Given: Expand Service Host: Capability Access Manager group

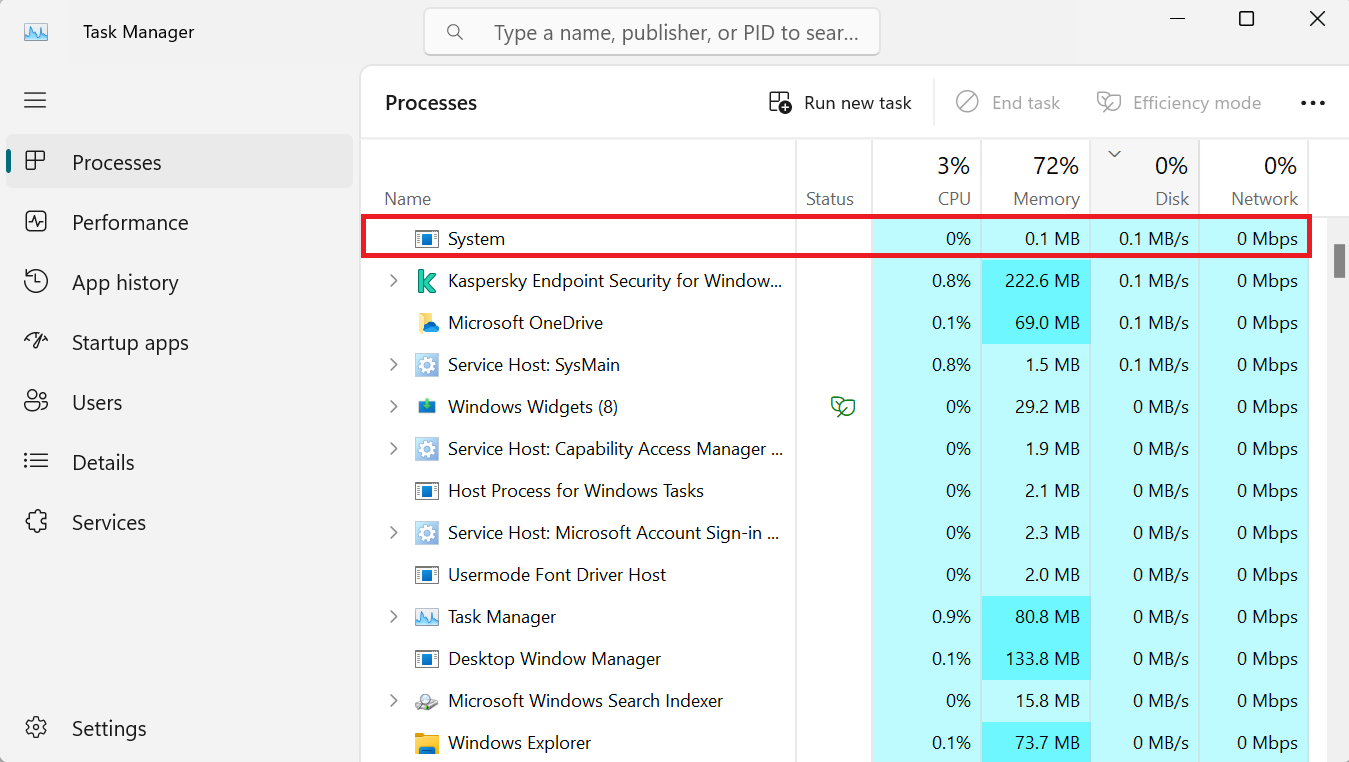Looking at the screenshot, I should click(394, 449).
